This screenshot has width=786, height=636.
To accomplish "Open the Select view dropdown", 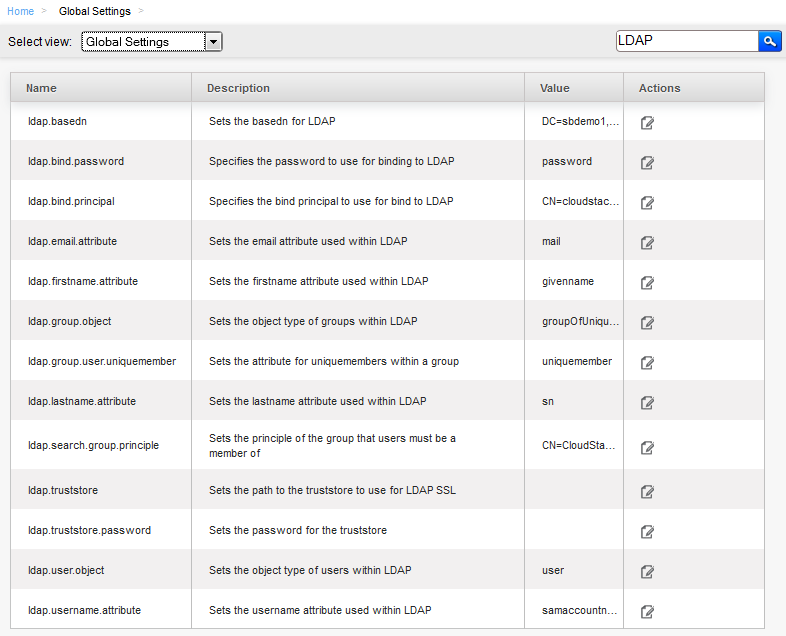I will click(152, 42).
